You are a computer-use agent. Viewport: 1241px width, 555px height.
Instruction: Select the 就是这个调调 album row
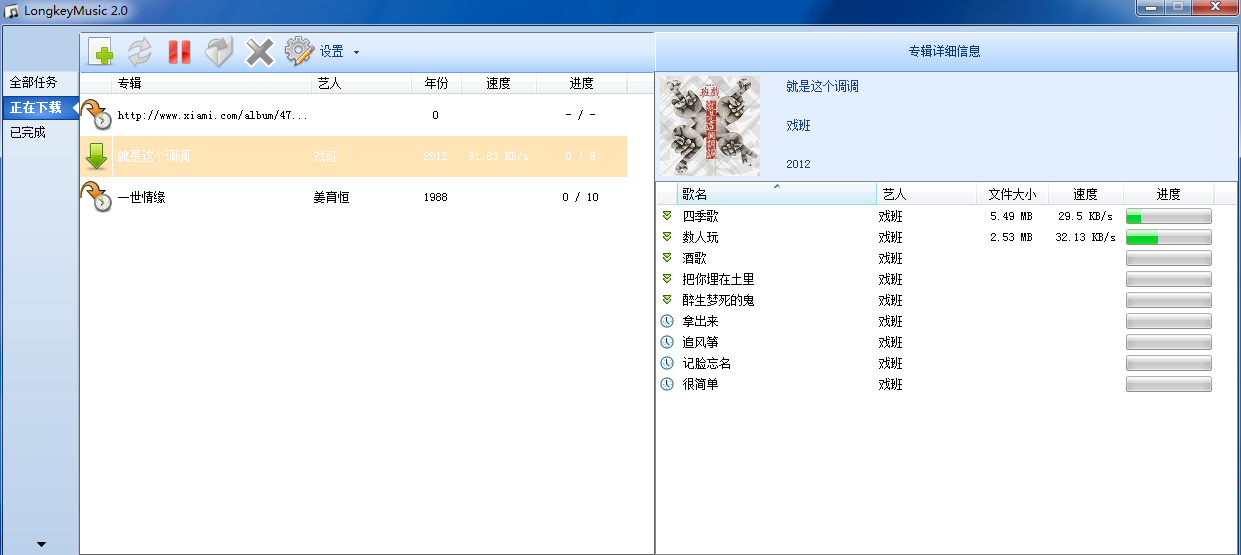click(x=353, y=156)
